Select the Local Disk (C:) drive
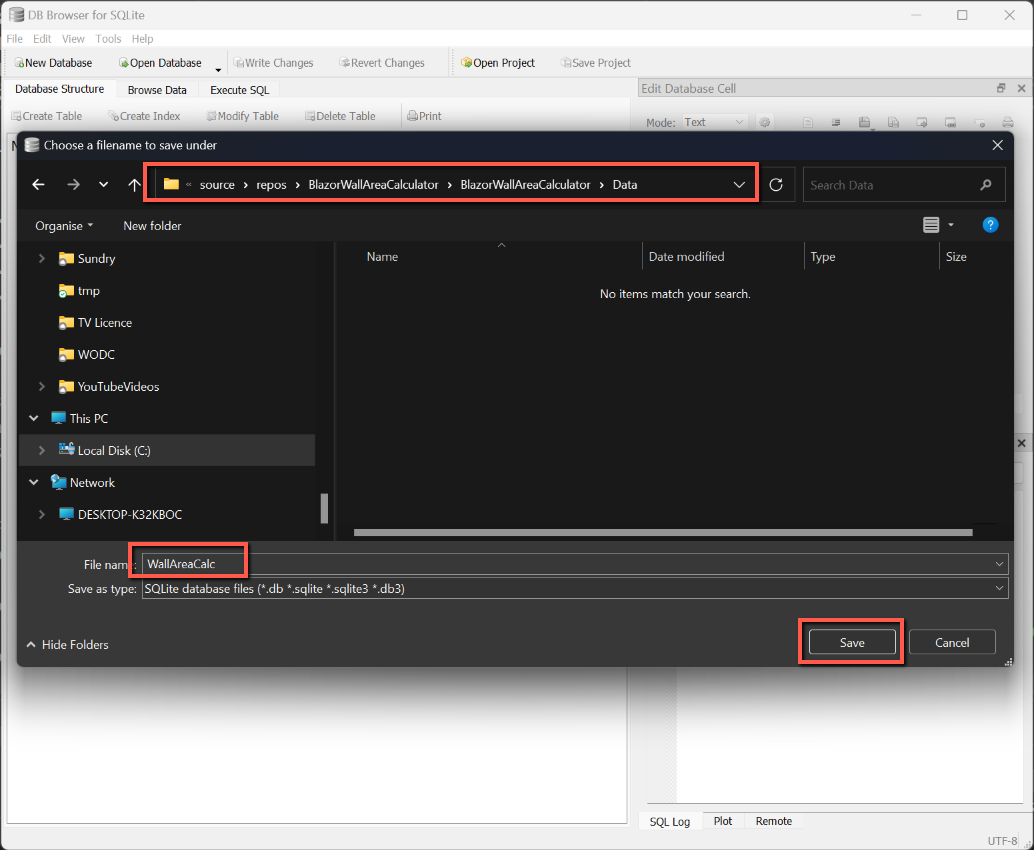Image resolution: width=1034 pixels, height=850 pixels. pyautogui.click(x=114, y=451)
